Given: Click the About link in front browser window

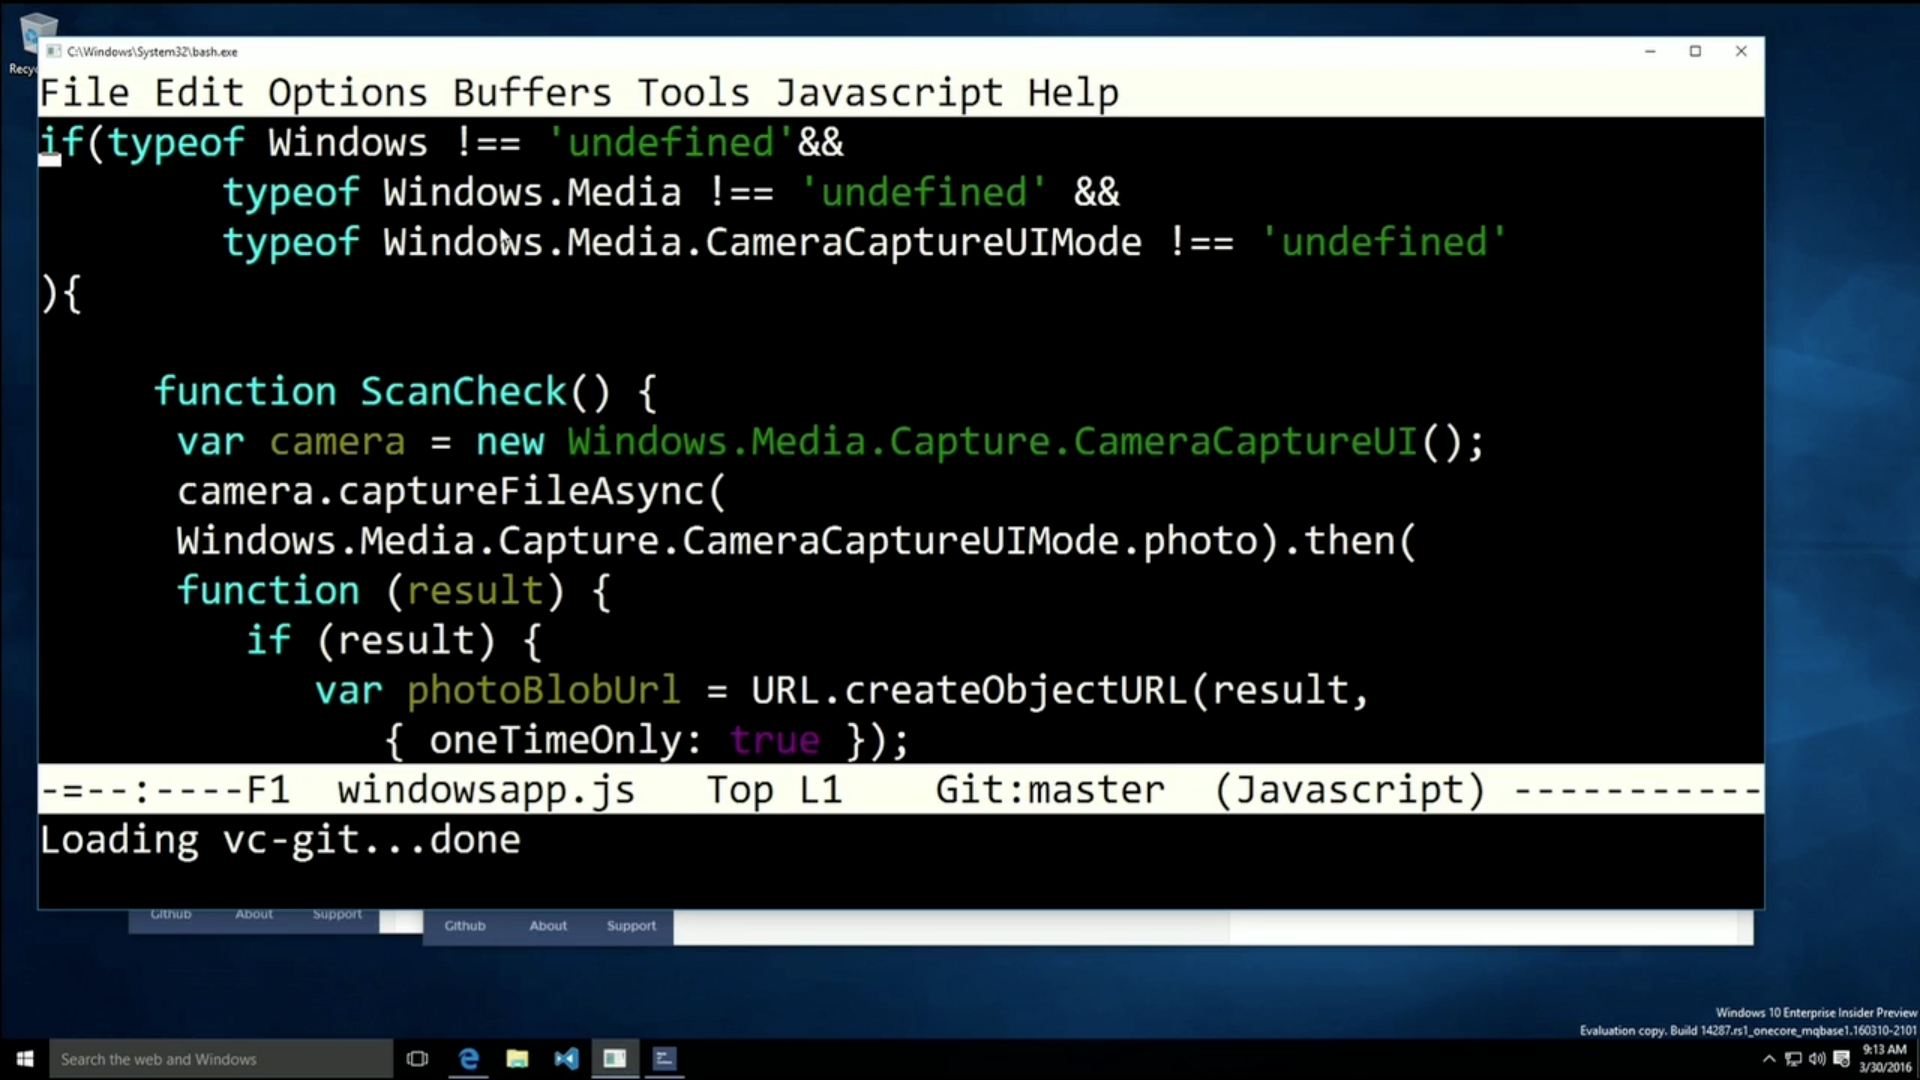Looking at the screenshot, I should click(x=548, y=926).
